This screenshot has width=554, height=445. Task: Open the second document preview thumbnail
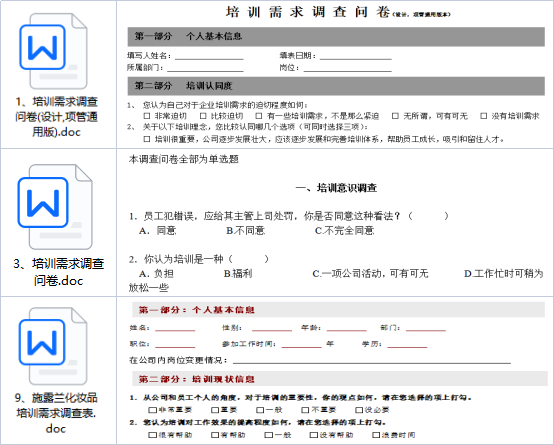pos(335,223)
